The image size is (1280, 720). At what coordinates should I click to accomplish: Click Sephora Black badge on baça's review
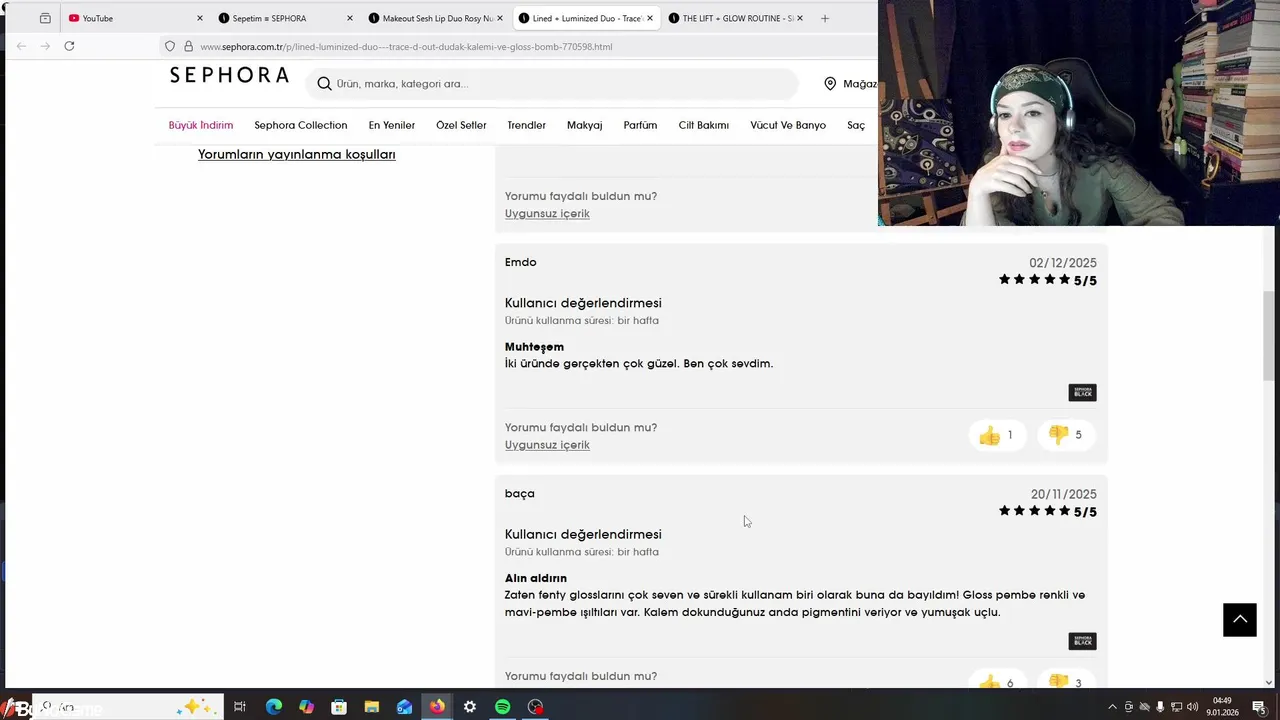1082,641
